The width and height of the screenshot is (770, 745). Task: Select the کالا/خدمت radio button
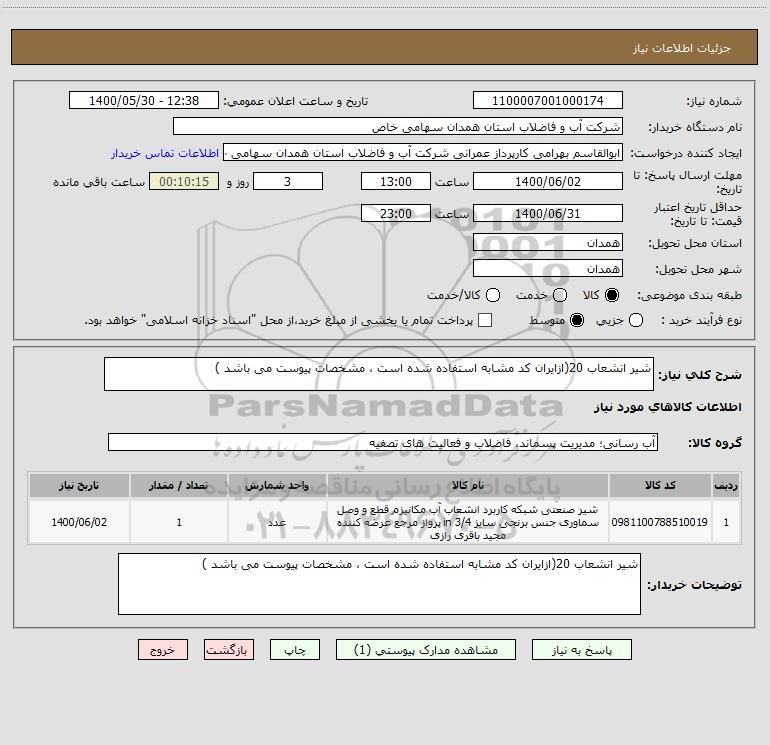pos(493,295)
